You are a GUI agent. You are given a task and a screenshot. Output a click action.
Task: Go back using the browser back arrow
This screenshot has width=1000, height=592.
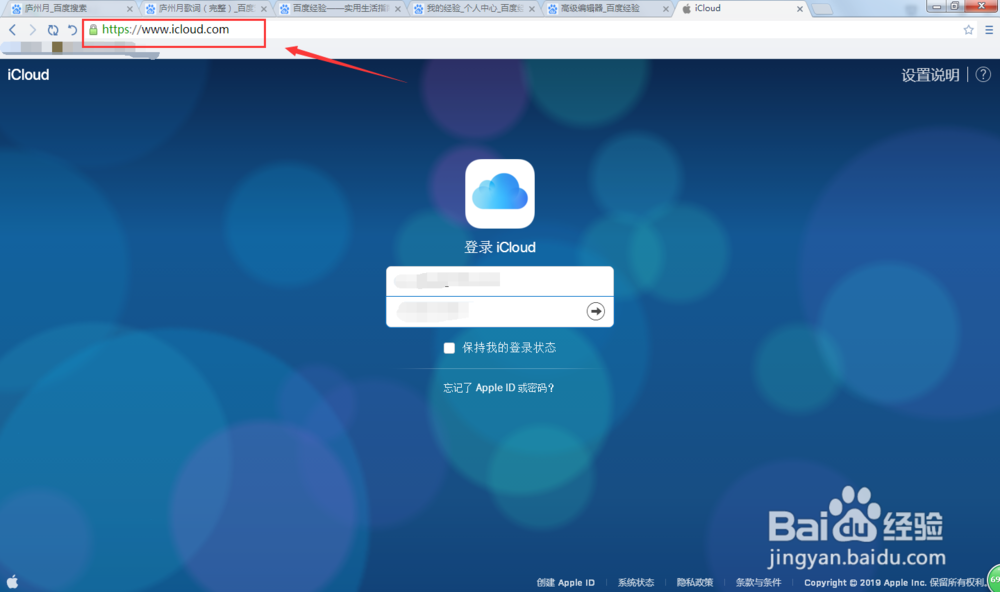(x=12, y=30)
